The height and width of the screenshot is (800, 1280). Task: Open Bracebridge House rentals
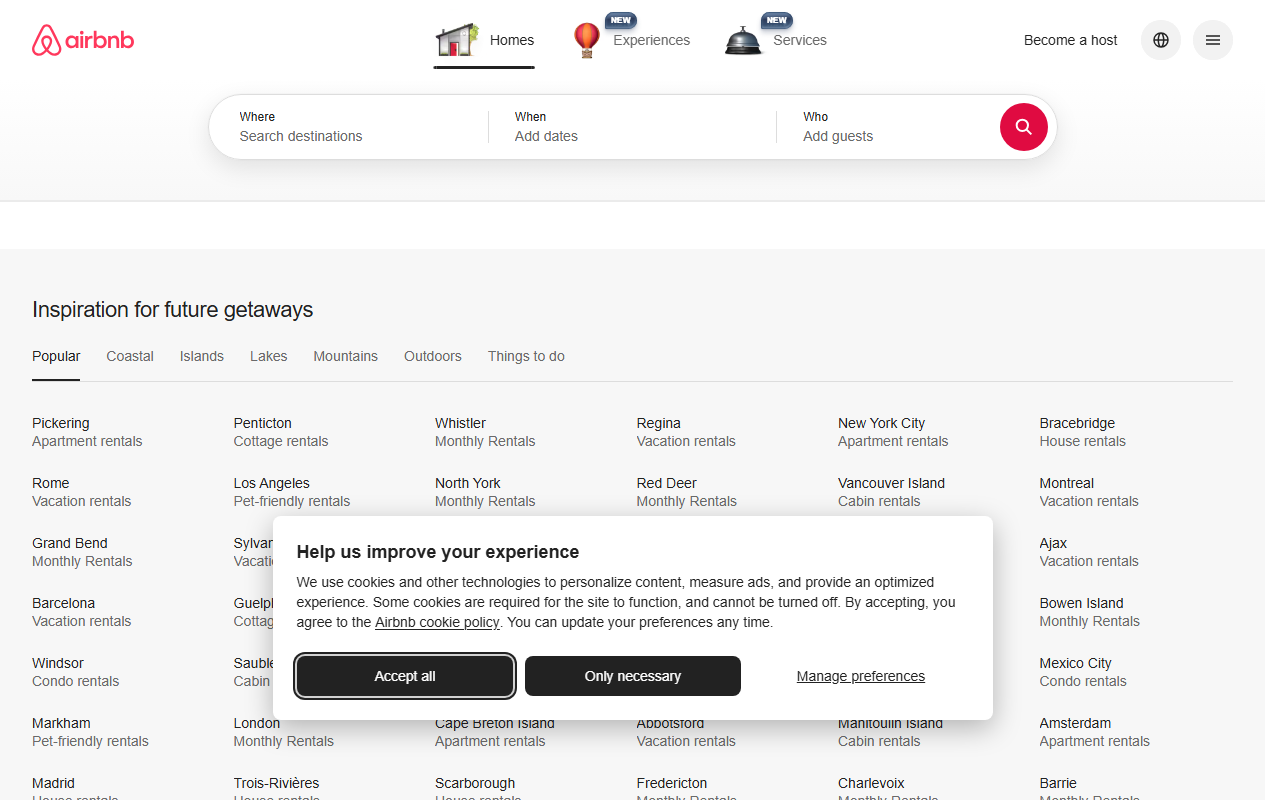1082,432
